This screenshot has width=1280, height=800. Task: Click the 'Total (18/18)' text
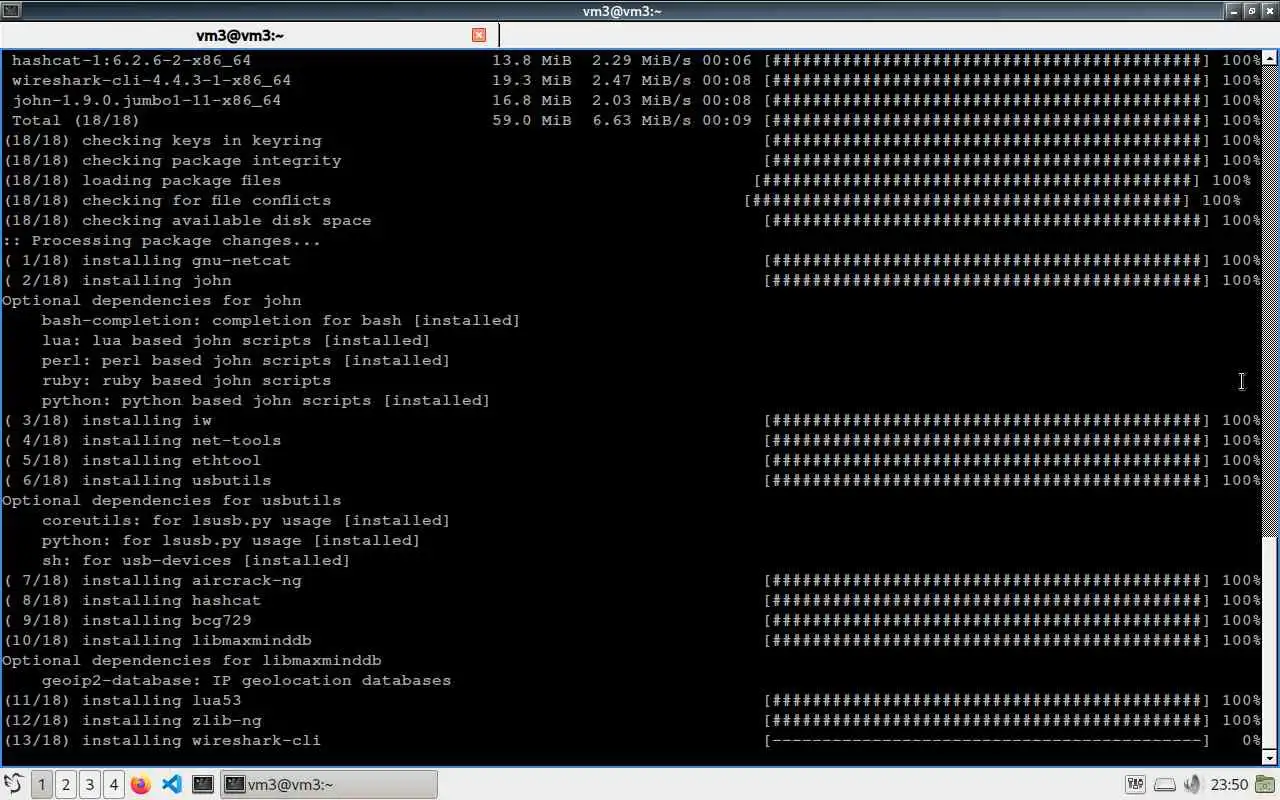coord(76,120)
